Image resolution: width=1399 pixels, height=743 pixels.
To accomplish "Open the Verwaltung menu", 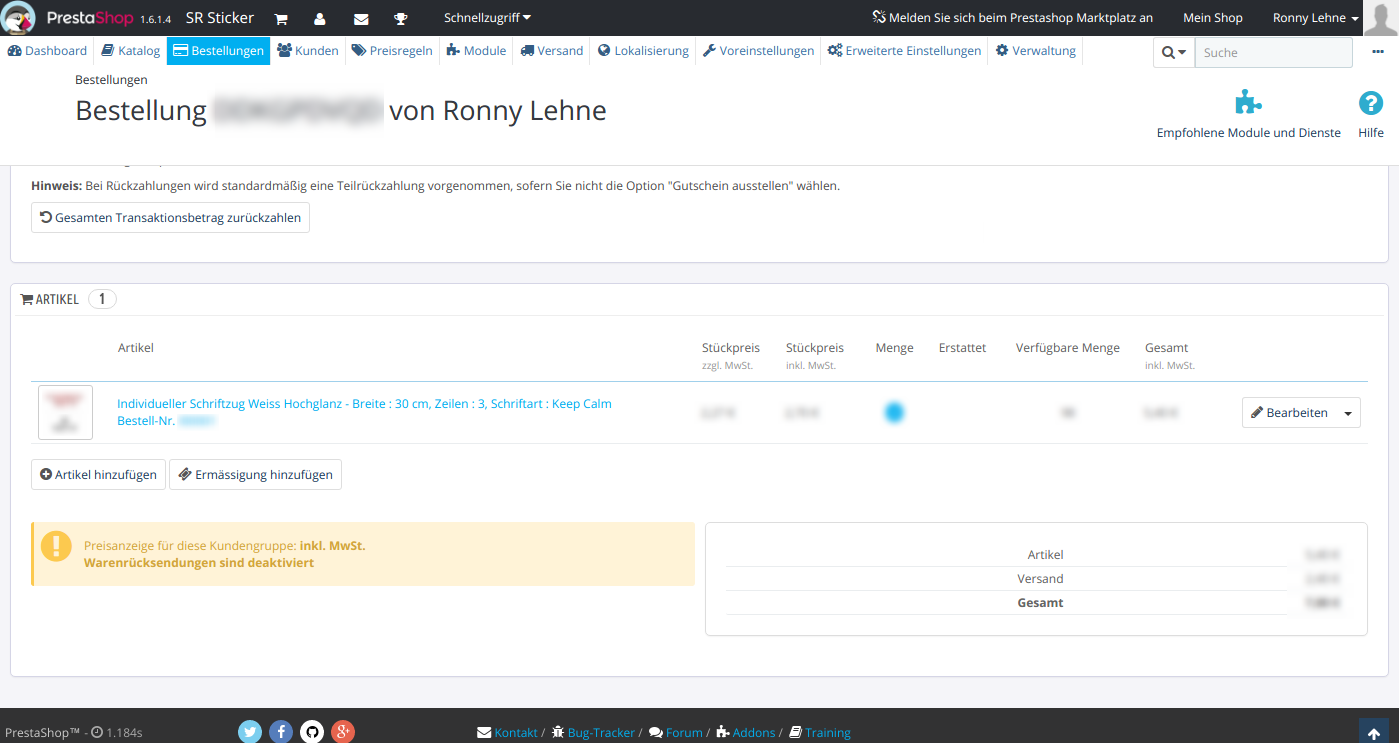I will click(x=1036, y=51).
